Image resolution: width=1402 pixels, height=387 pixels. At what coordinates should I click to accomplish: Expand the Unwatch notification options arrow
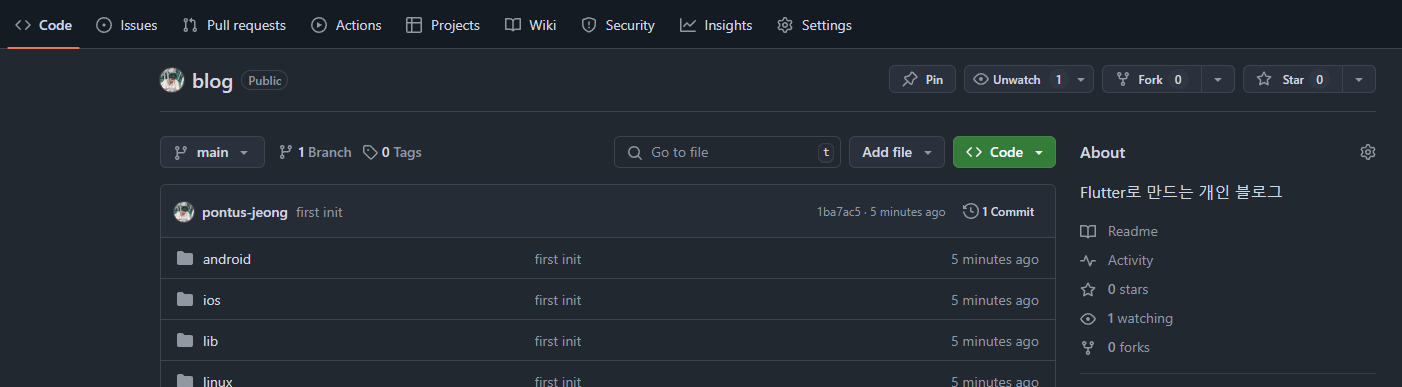tap(1082, 79)
